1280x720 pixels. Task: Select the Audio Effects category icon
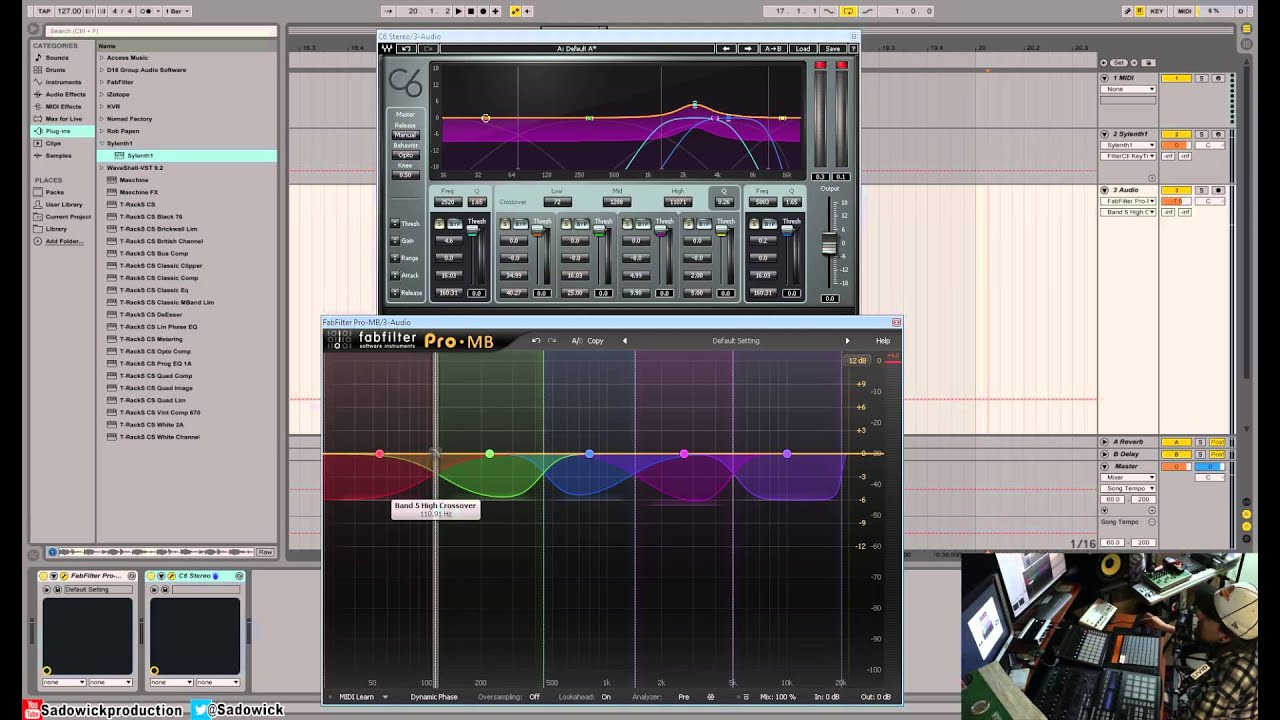[x=38, y=94]
